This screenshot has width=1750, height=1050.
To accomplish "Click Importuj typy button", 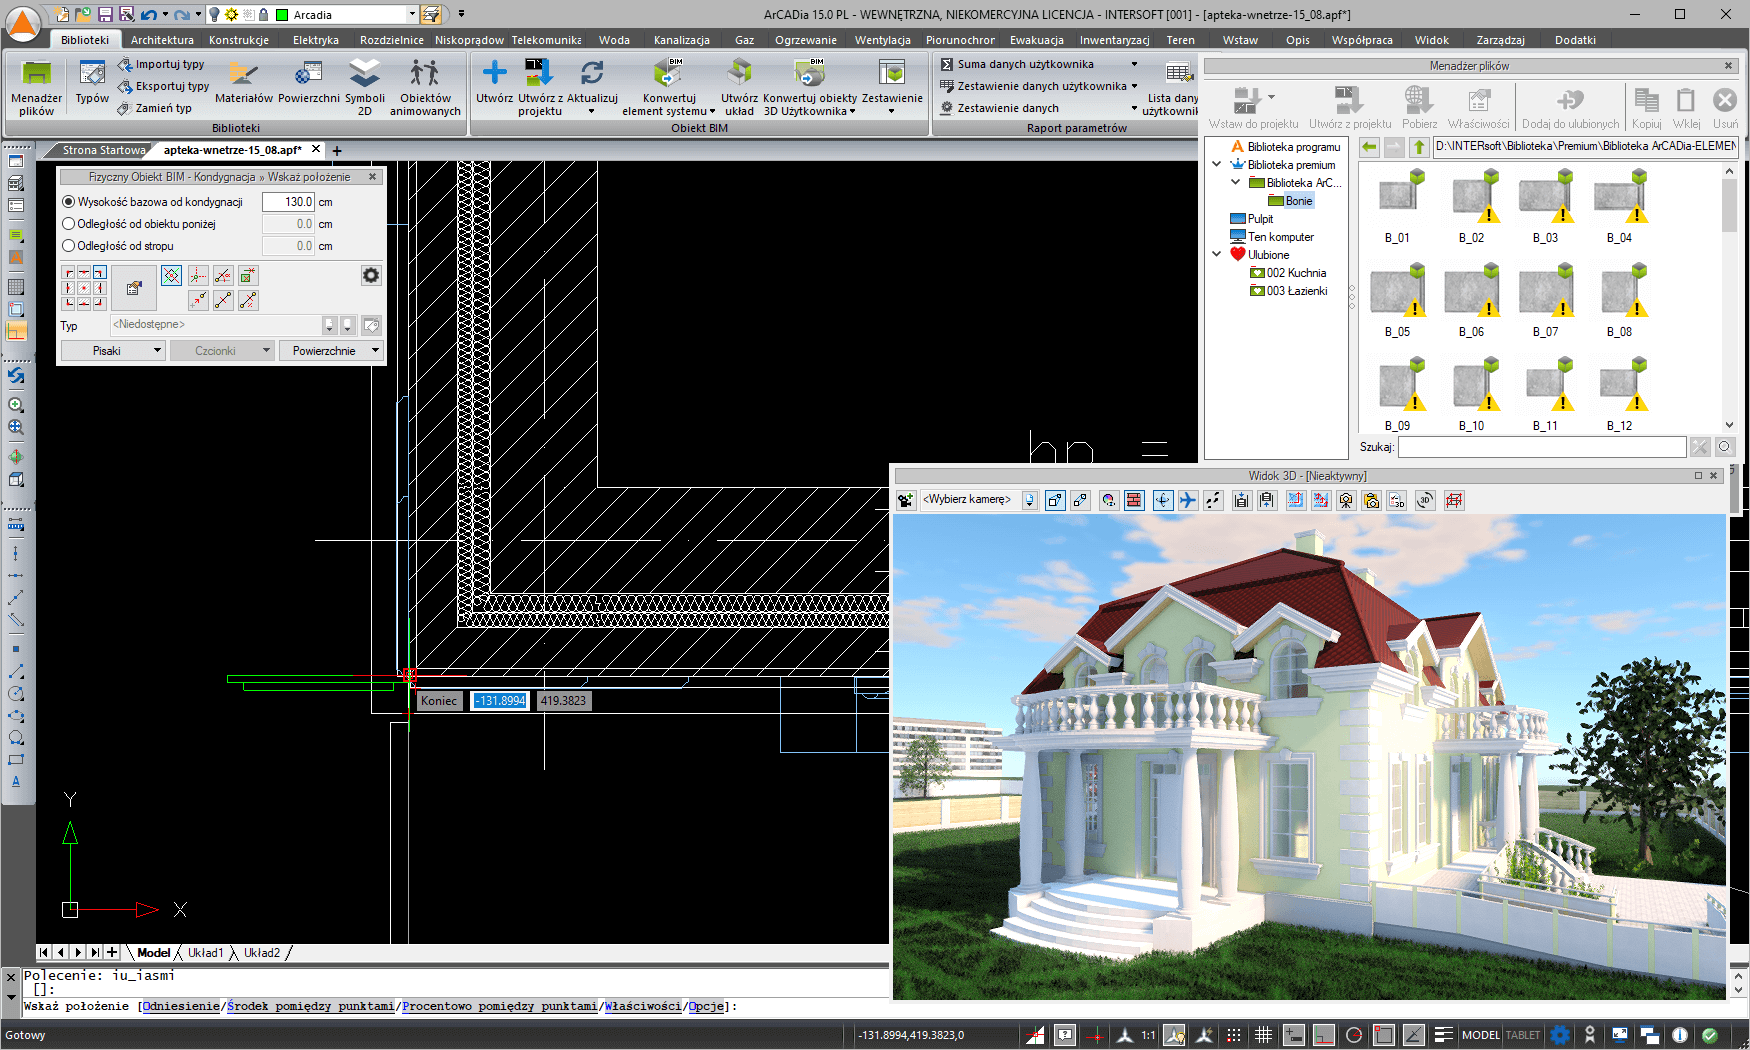I will 161,64.
